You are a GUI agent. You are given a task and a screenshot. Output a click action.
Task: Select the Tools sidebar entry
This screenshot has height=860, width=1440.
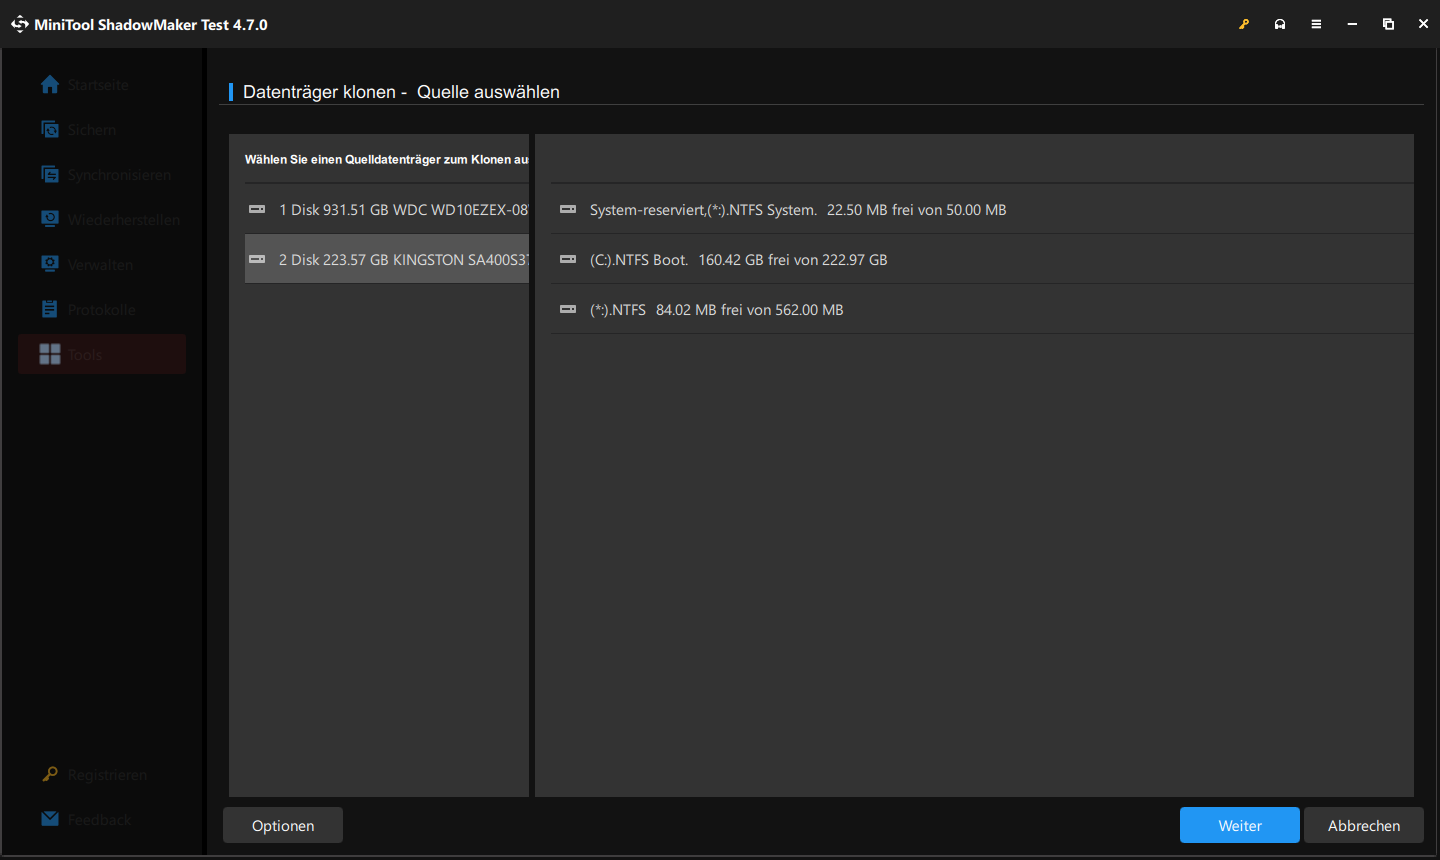pos(102,354)
